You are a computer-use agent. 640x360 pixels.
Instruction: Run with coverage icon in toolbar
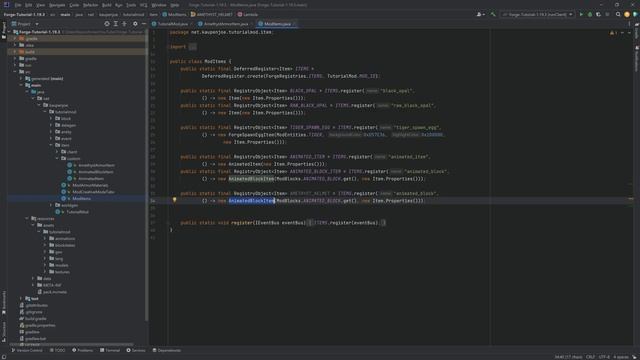[598, 14]
